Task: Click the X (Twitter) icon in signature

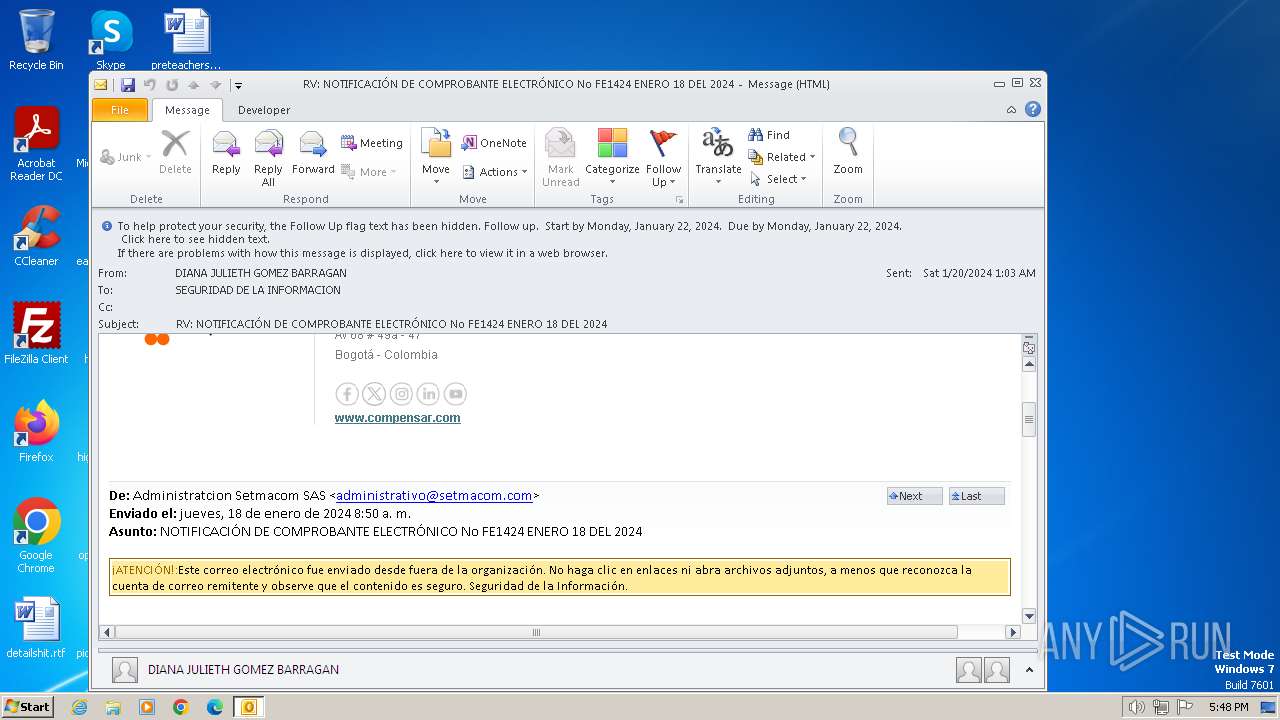Action: click(x=374, y=393)
